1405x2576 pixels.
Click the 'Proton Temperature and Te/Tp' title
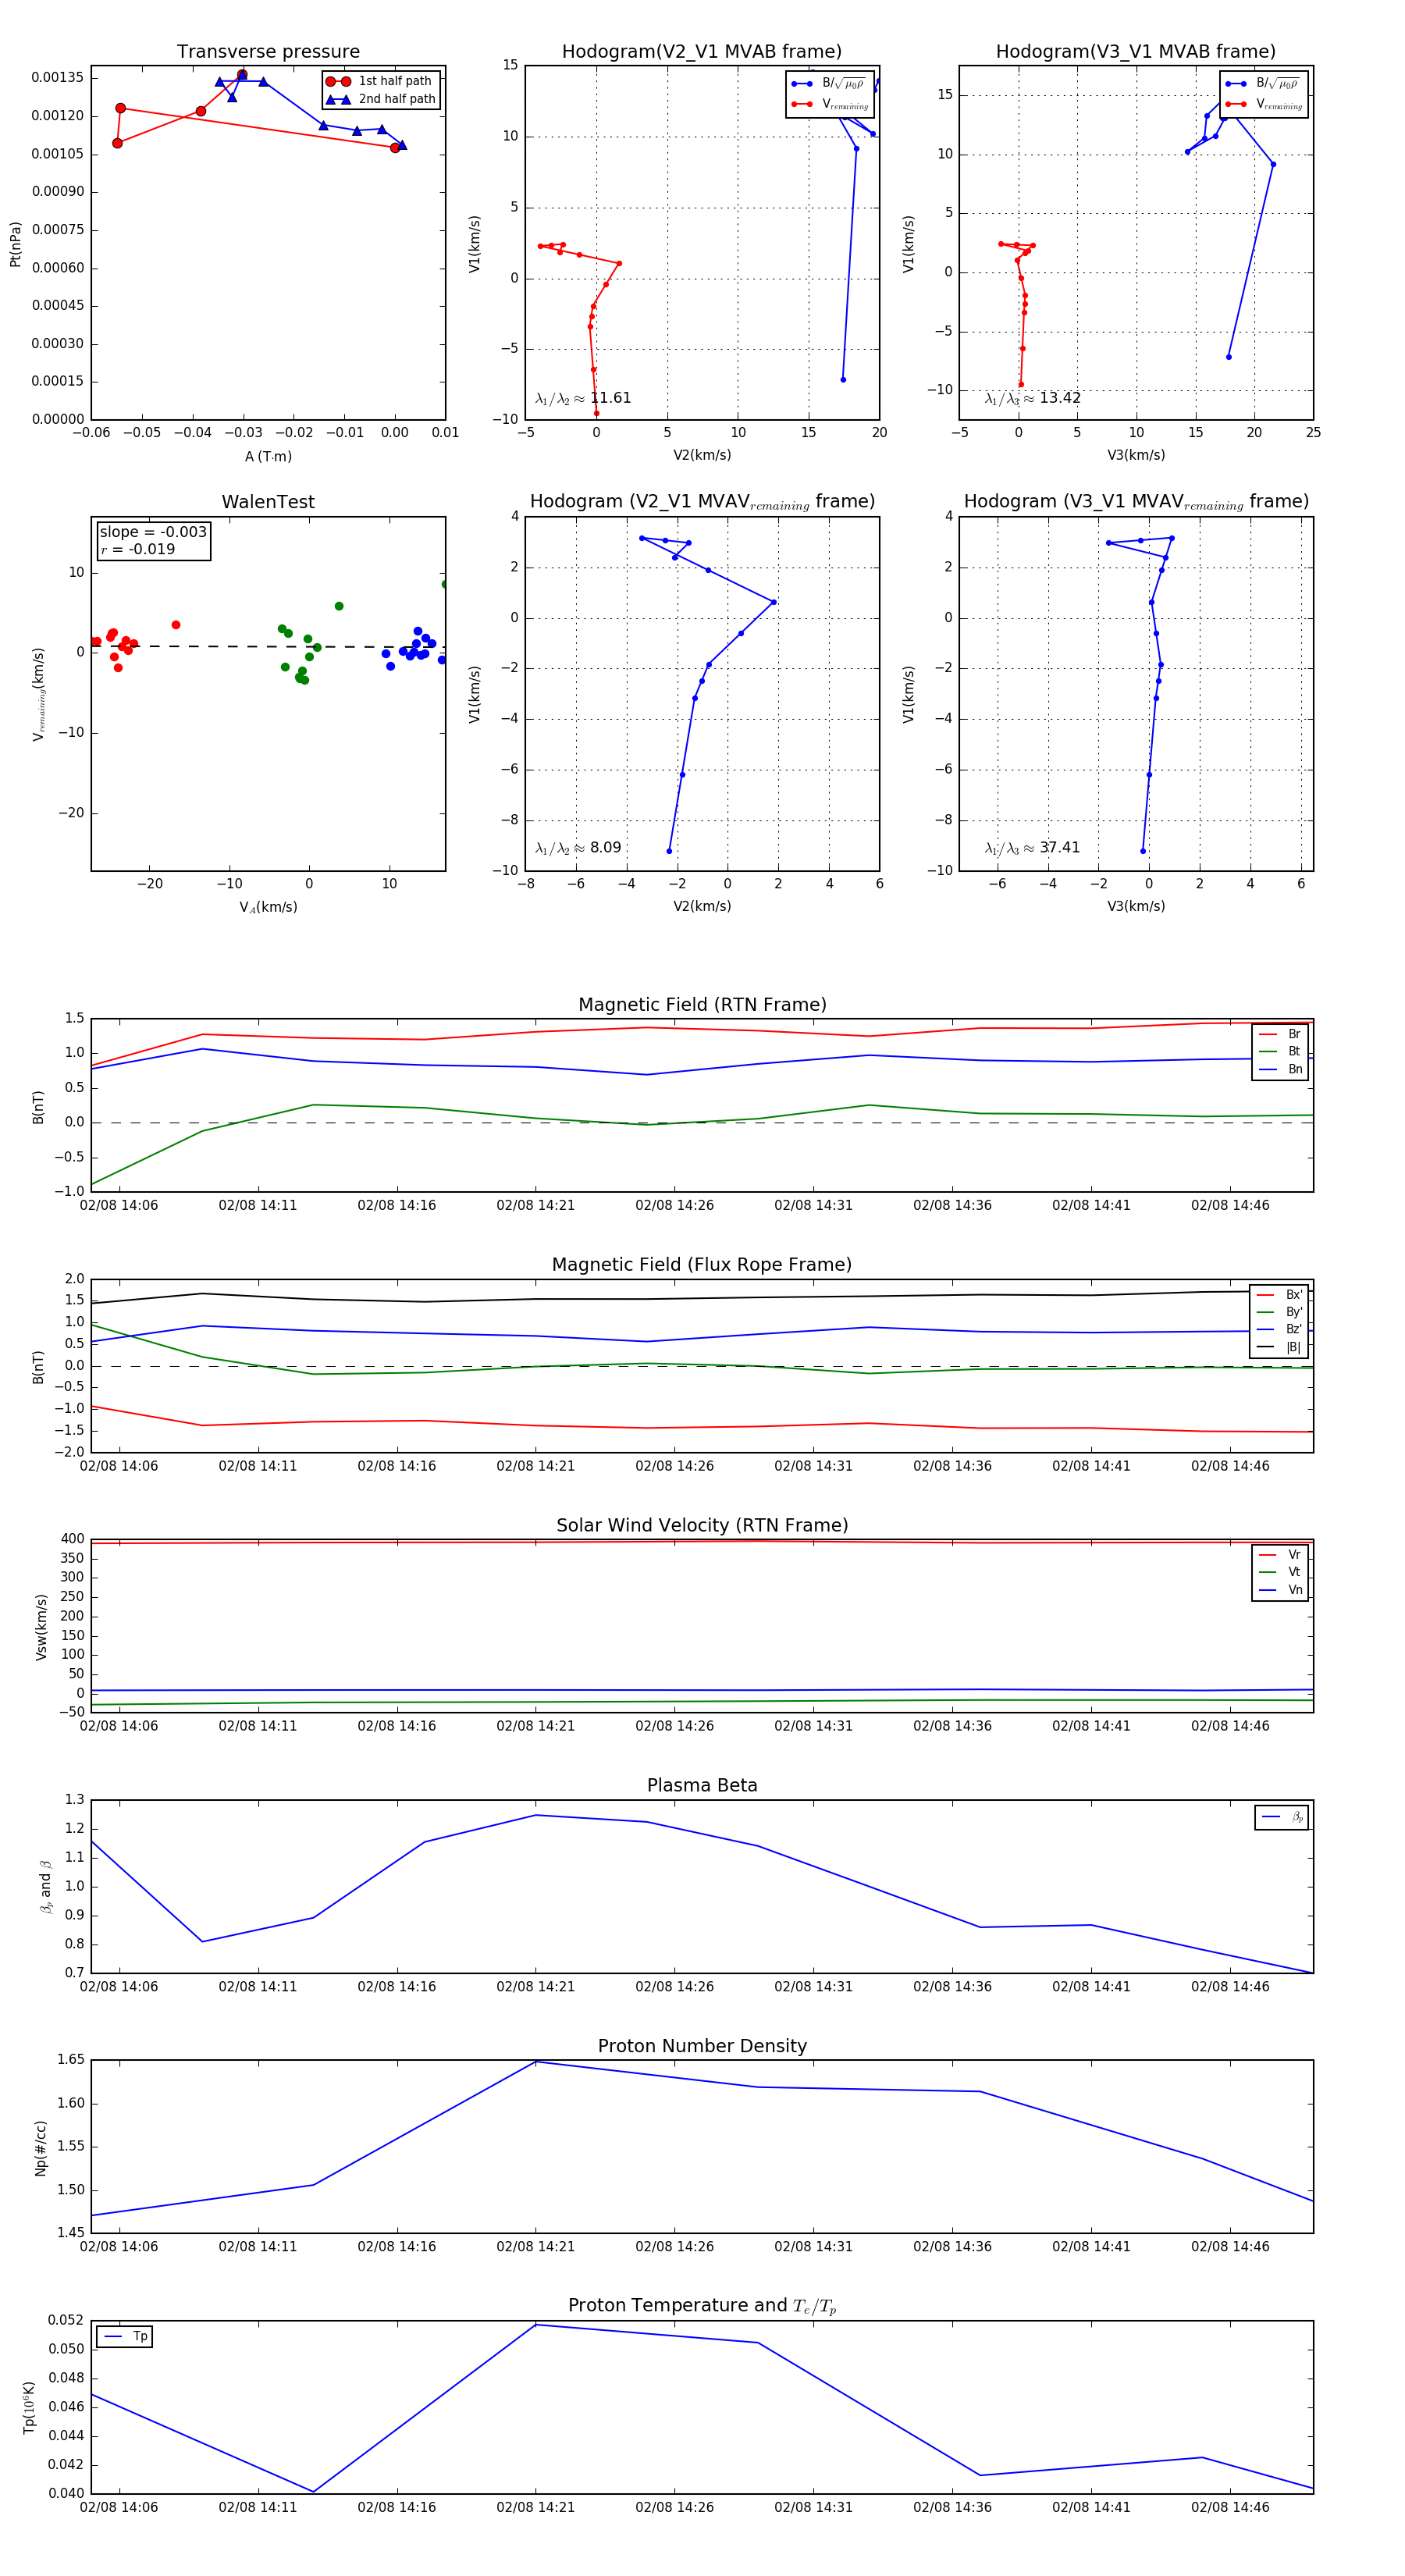pos(702,2306)
